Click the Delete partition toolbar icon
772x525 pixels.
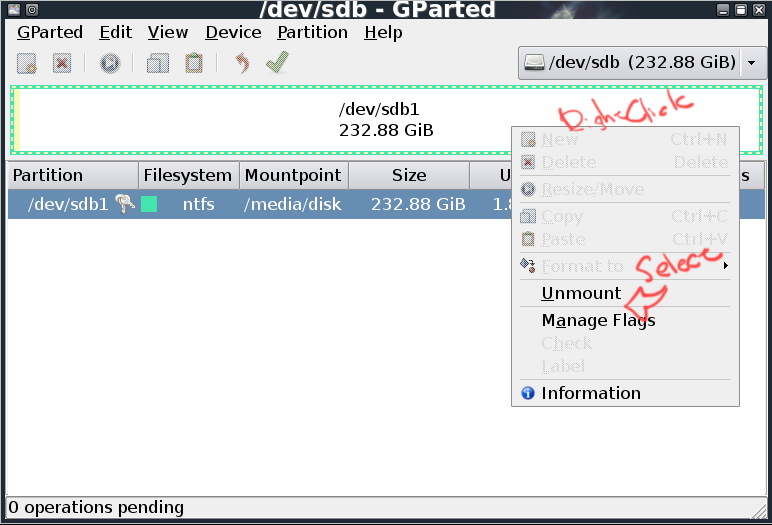click(x=62, y=63)
